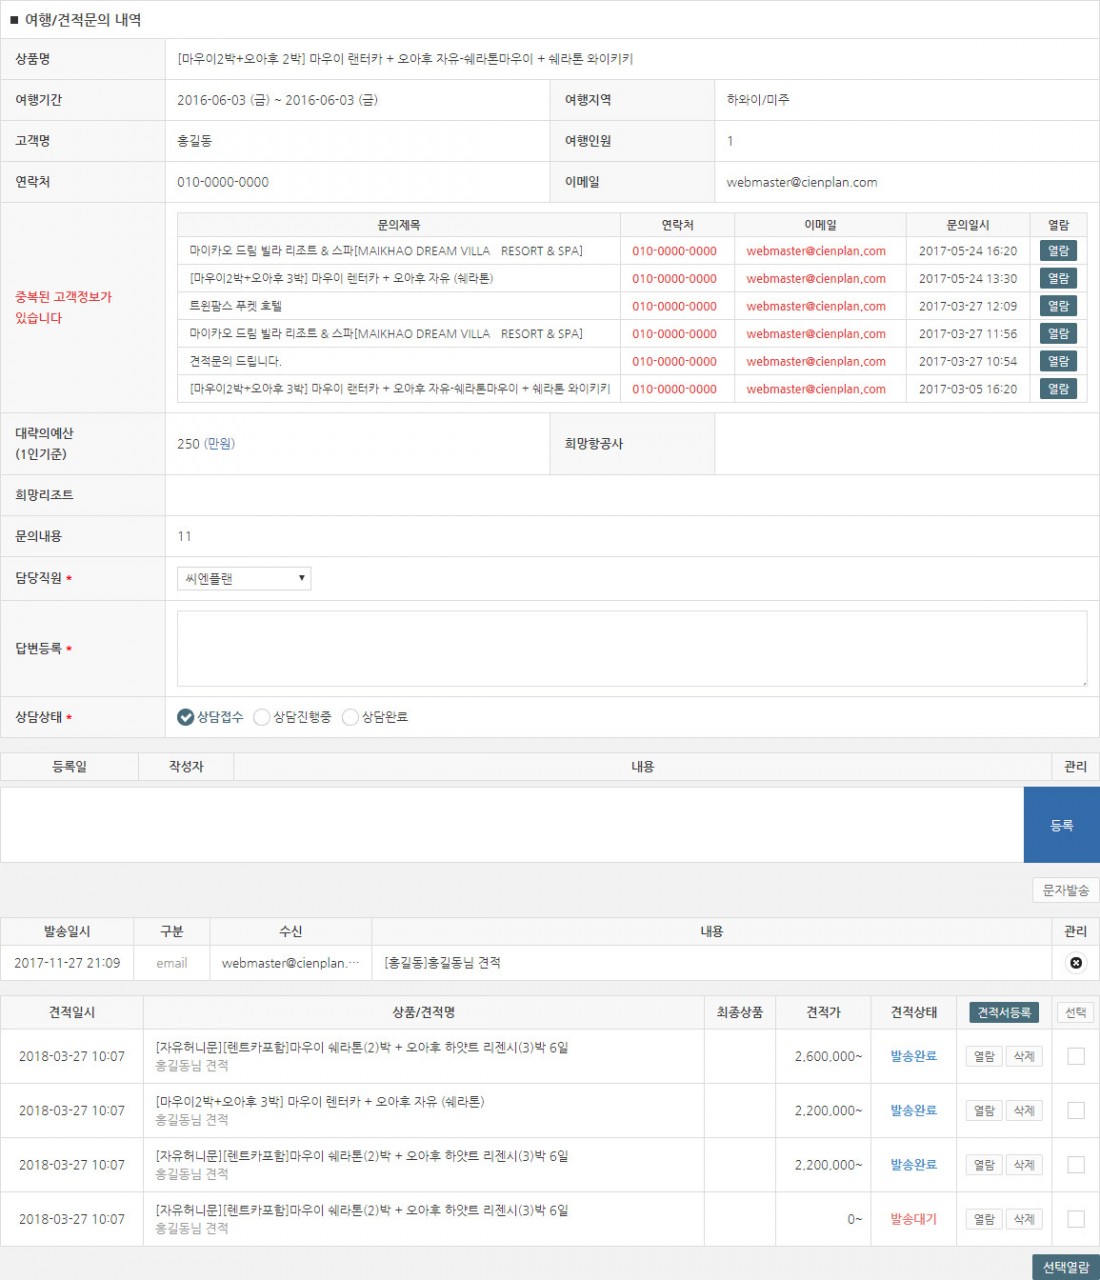Click email webmaster@cienplan.com in the 트윈팜스 푸켓 호텔 row
The width and height of the screenshot is (1100, 1280).
click(816, 306)
